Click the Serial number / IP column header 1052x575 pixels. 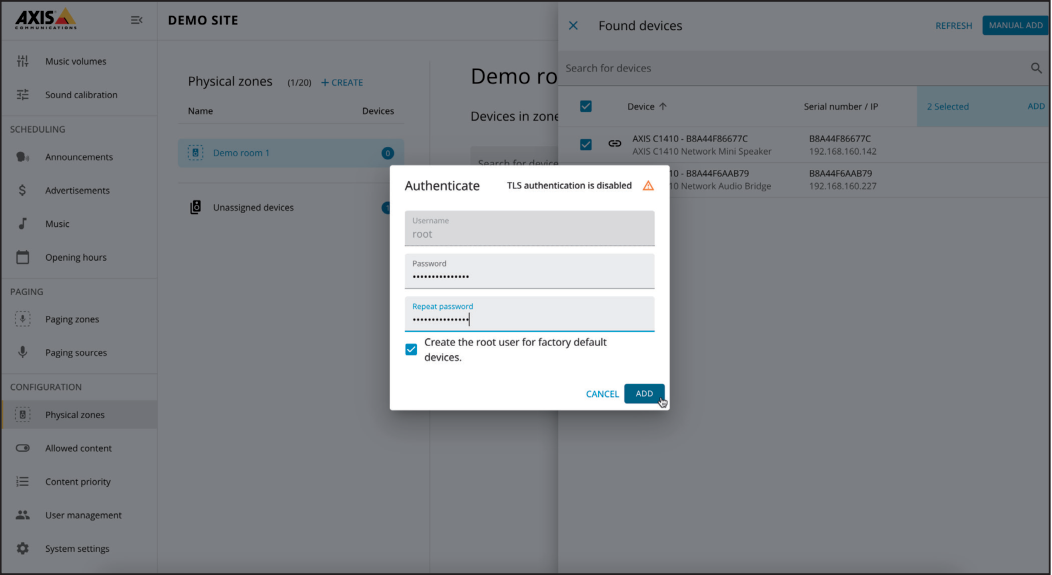point(841,107)
